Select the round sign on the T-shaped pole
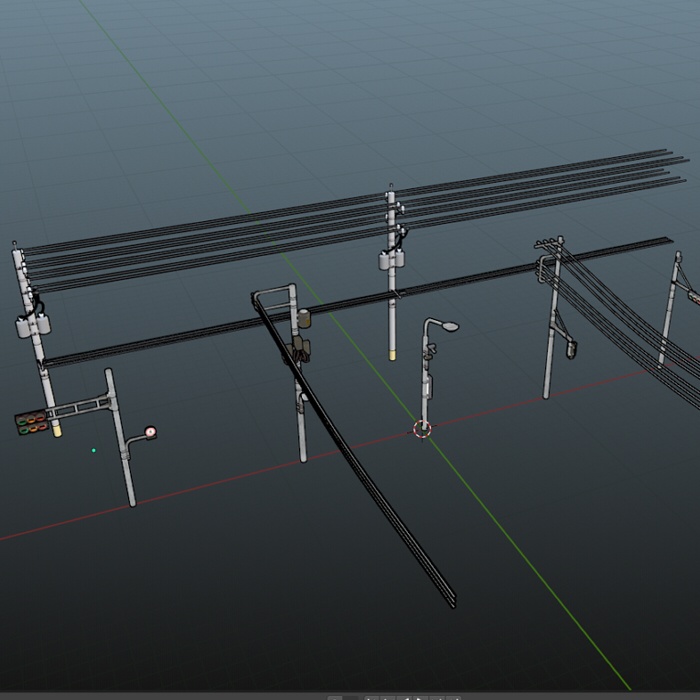Viewport: 700px width, 700px height. (151, 432)
